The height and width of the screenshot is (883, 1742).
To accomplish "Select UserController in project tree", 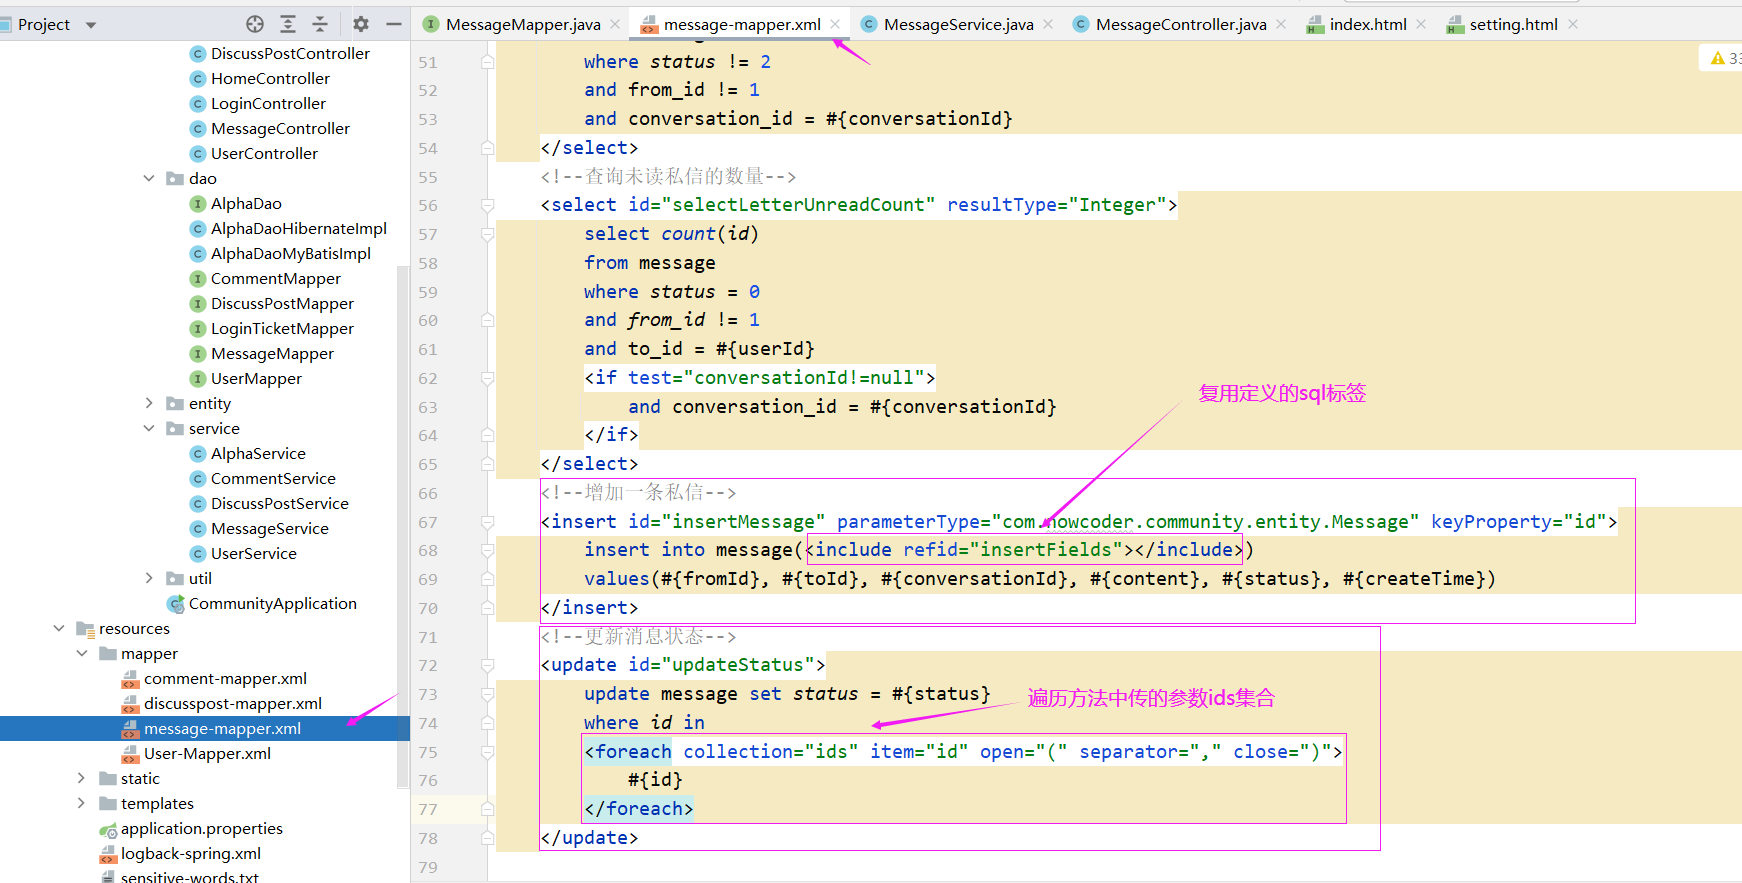I will (x=264, y=153).
